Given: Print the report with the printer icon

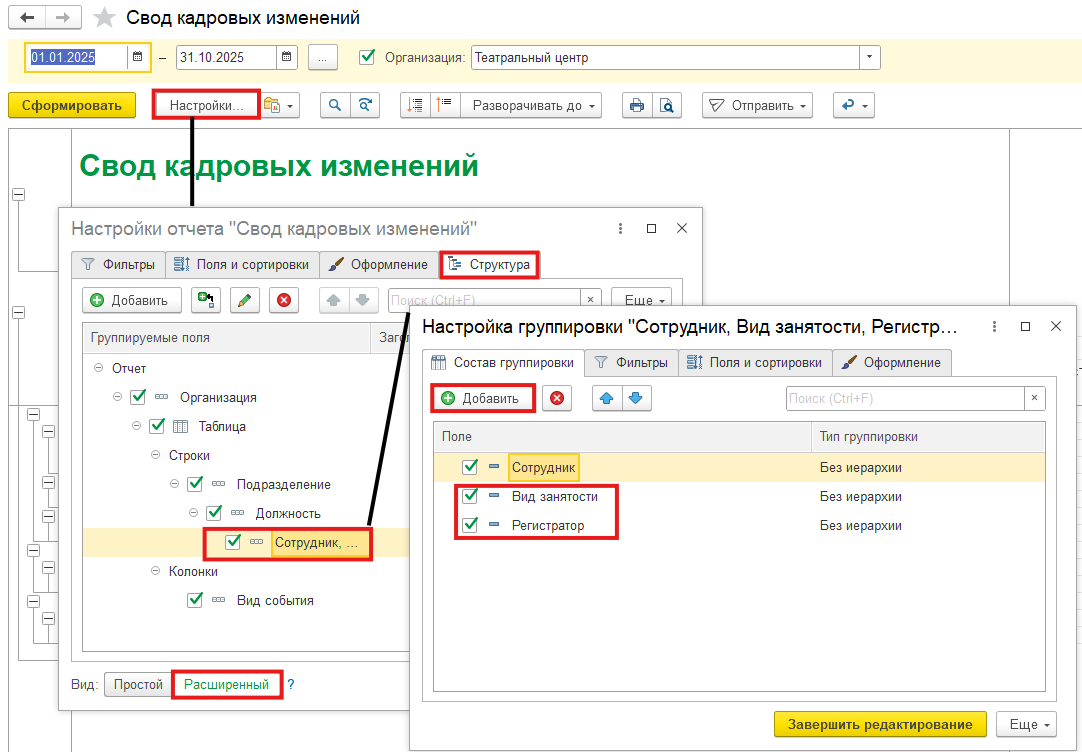Looking at the screenshot, I should [637, 106].
